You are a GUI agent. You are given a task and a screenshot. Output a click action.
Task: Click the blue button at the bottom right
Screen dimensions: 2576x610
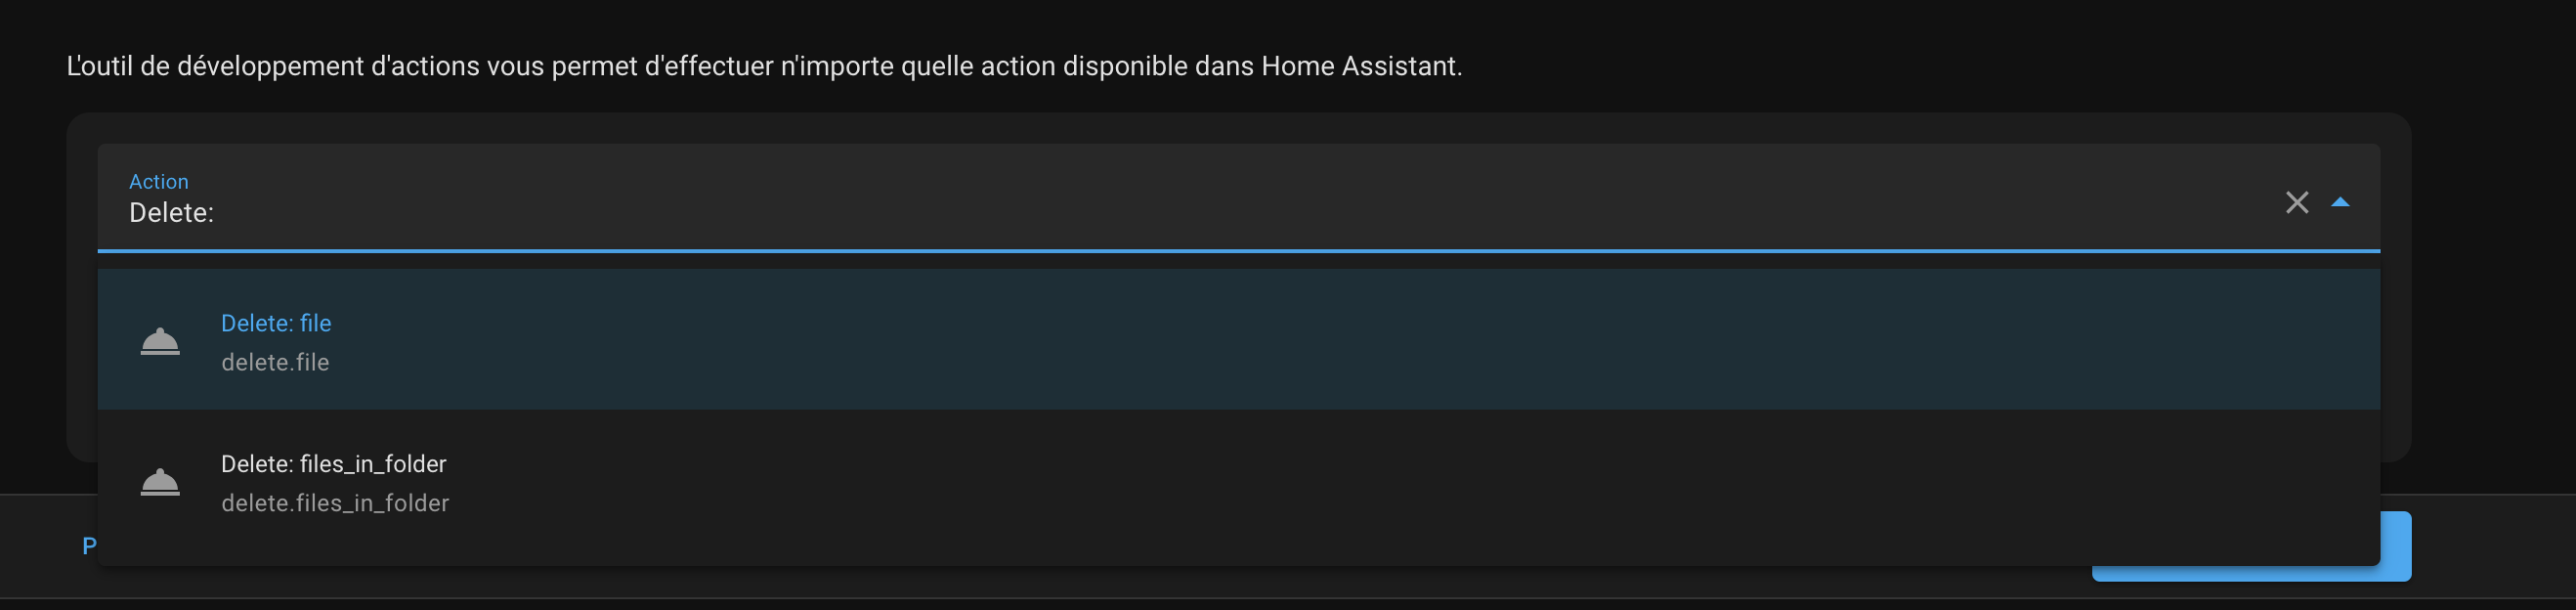[2395, 546]
